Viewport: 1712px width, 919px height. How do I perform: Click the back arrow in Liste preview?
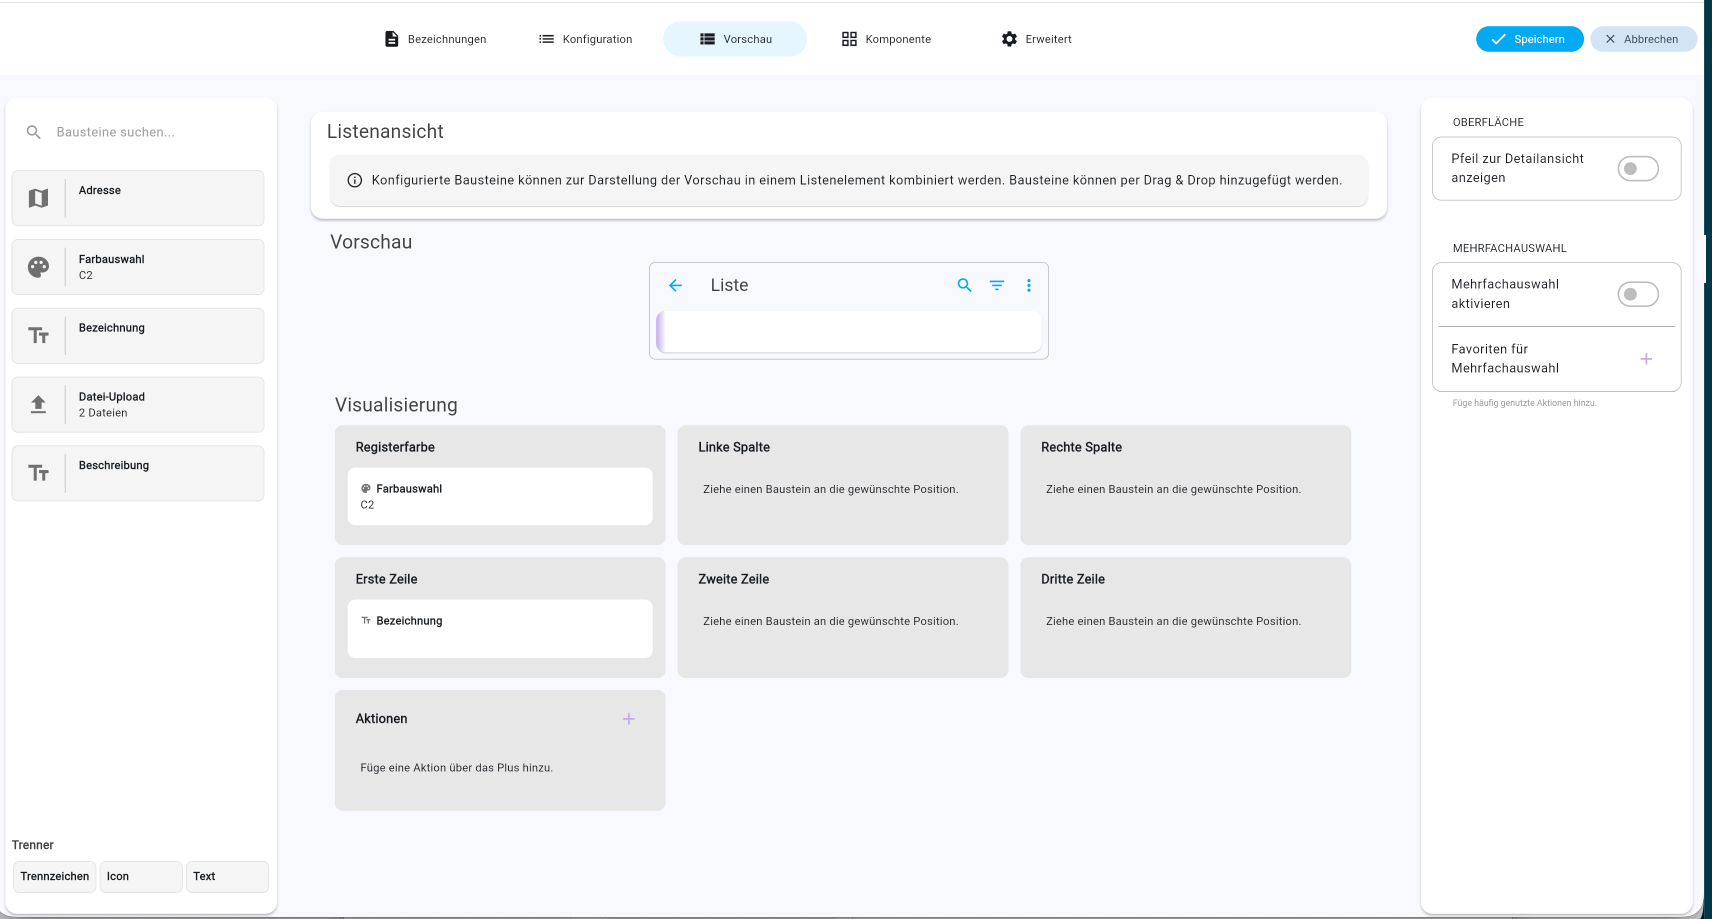pos(675,285)
